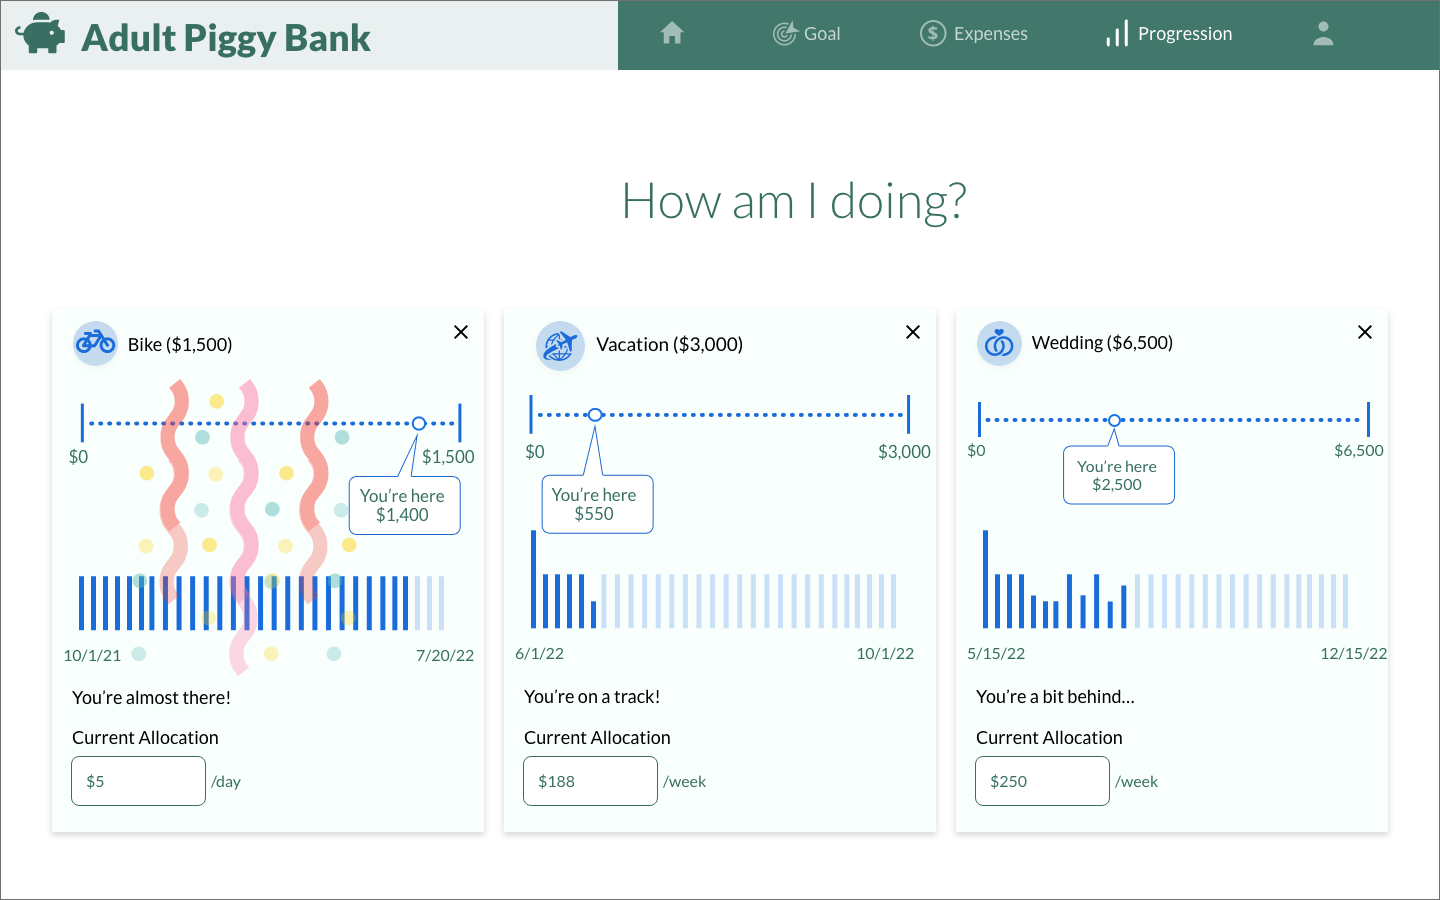This screenshot has width=1440, height=900.
Task: Click the tallest first bar in Wedding chart
Action: click(x=986, y=579)
